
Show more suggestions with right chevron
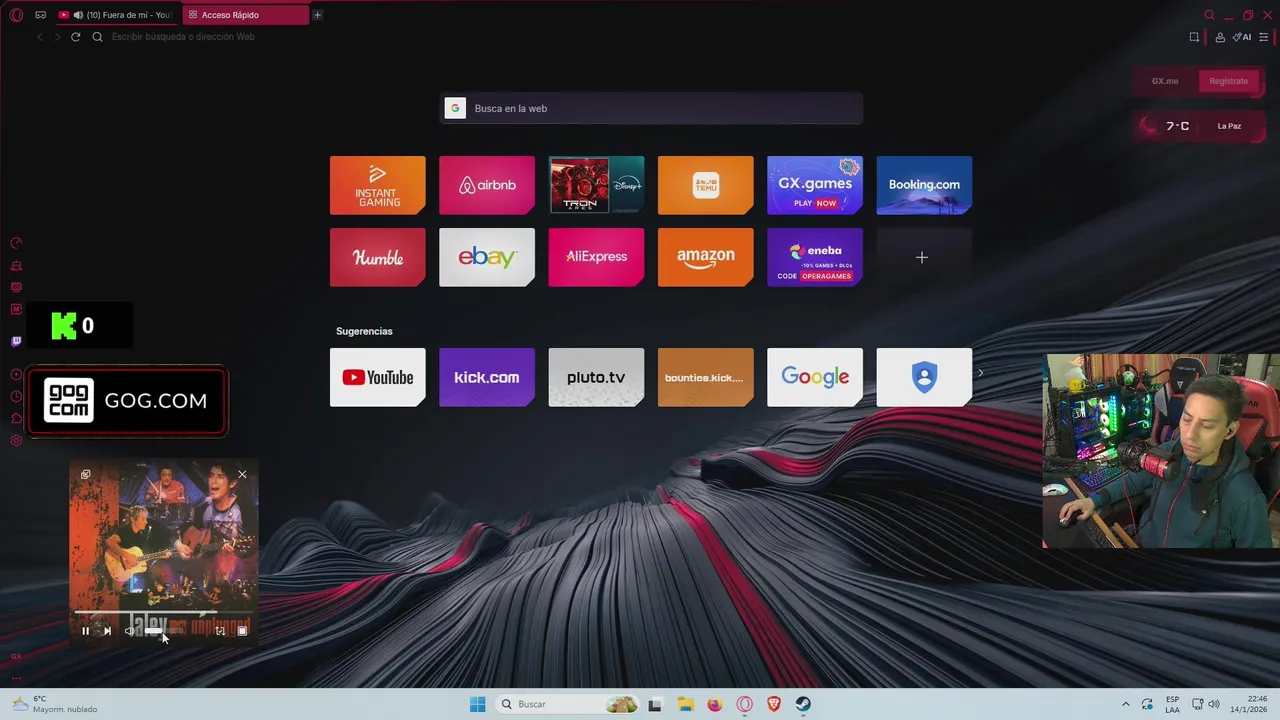tap(980, 373)
